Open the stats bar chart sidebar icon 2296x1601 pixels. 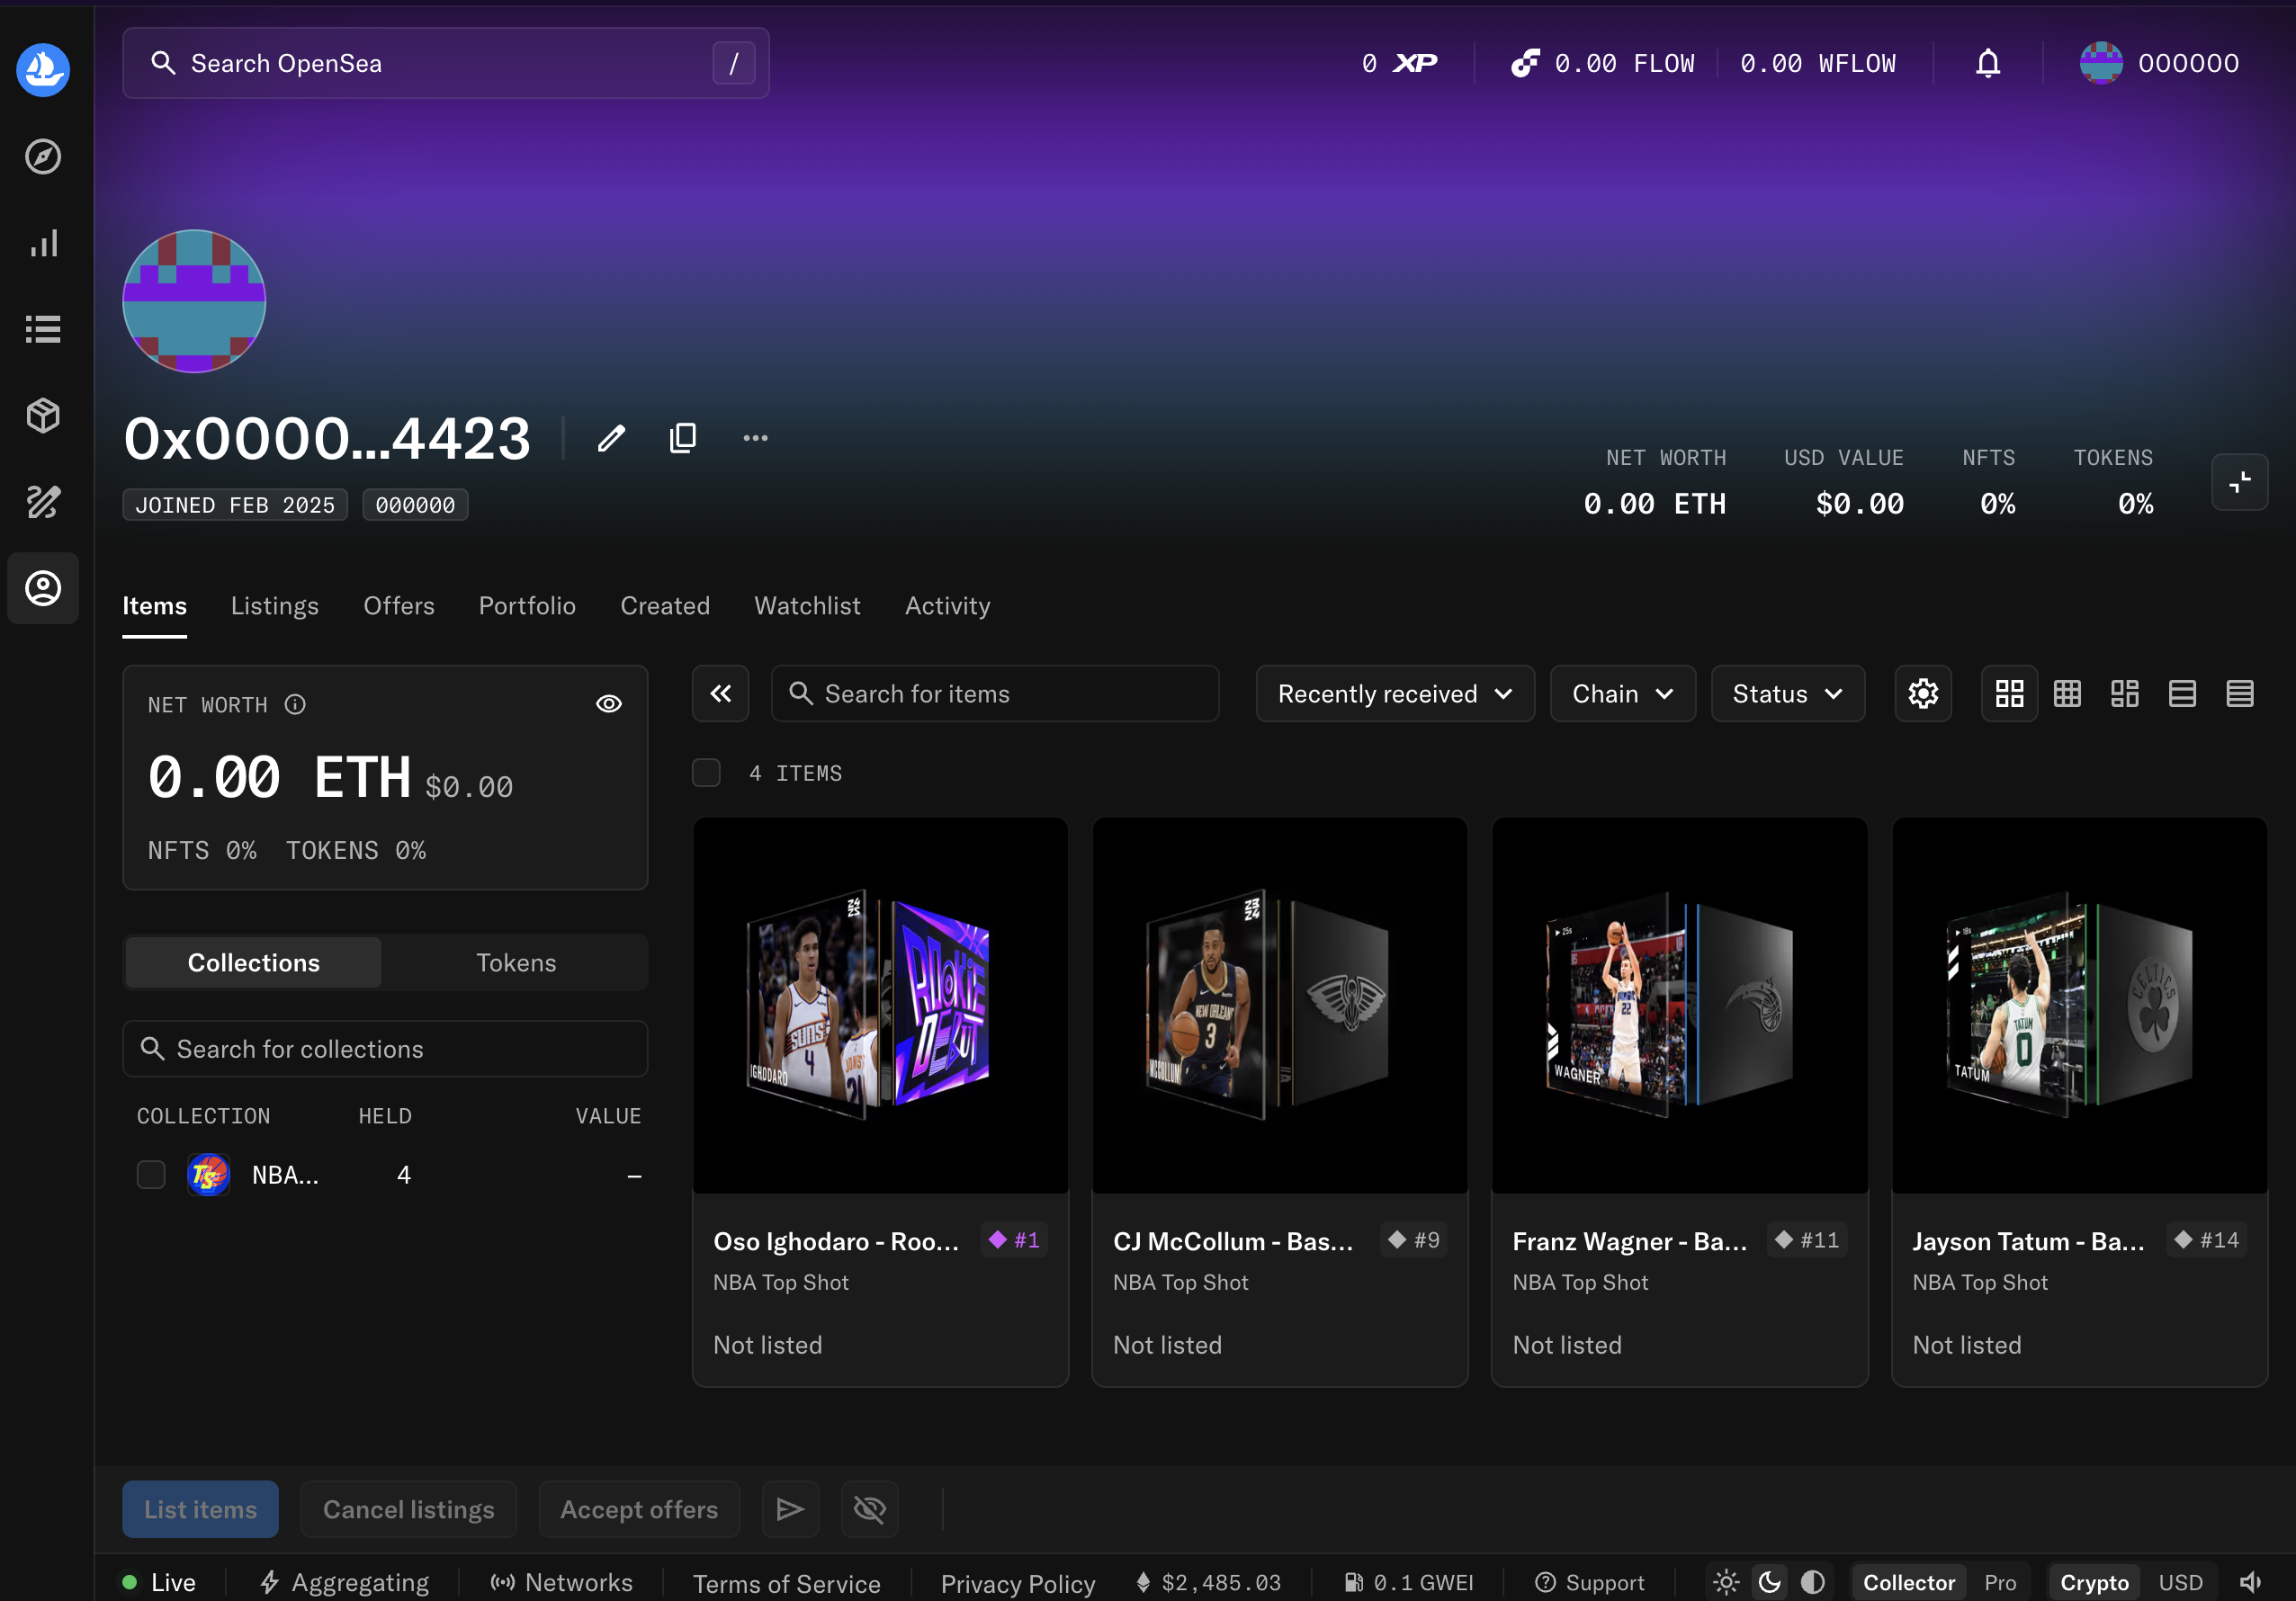coord(43,243)
